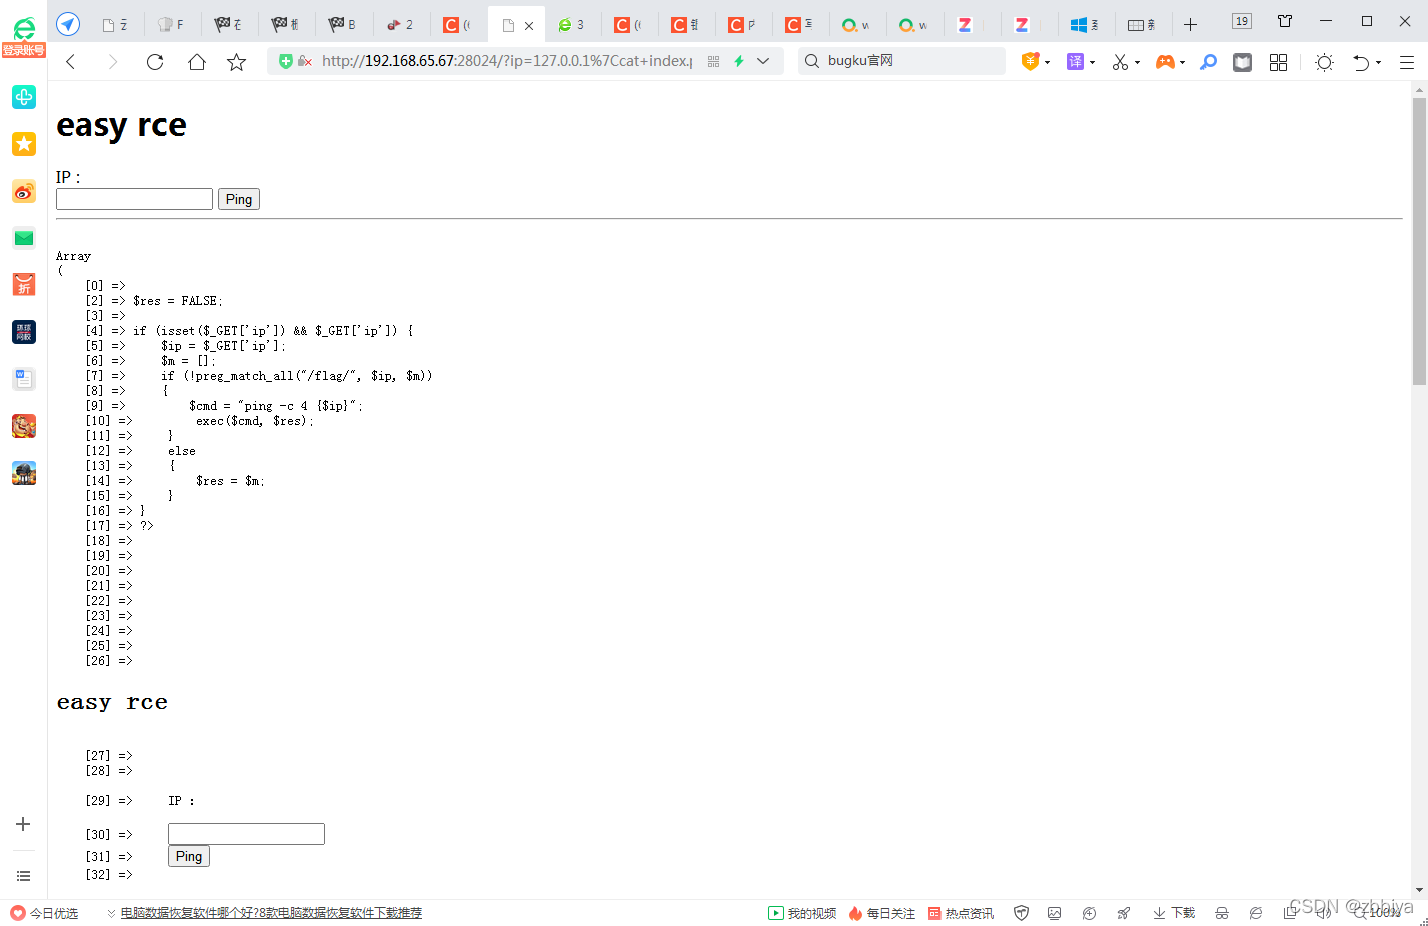Open the 360 login account icon
This screenshot has width=1428, height=926.
[x=24, y=37]
